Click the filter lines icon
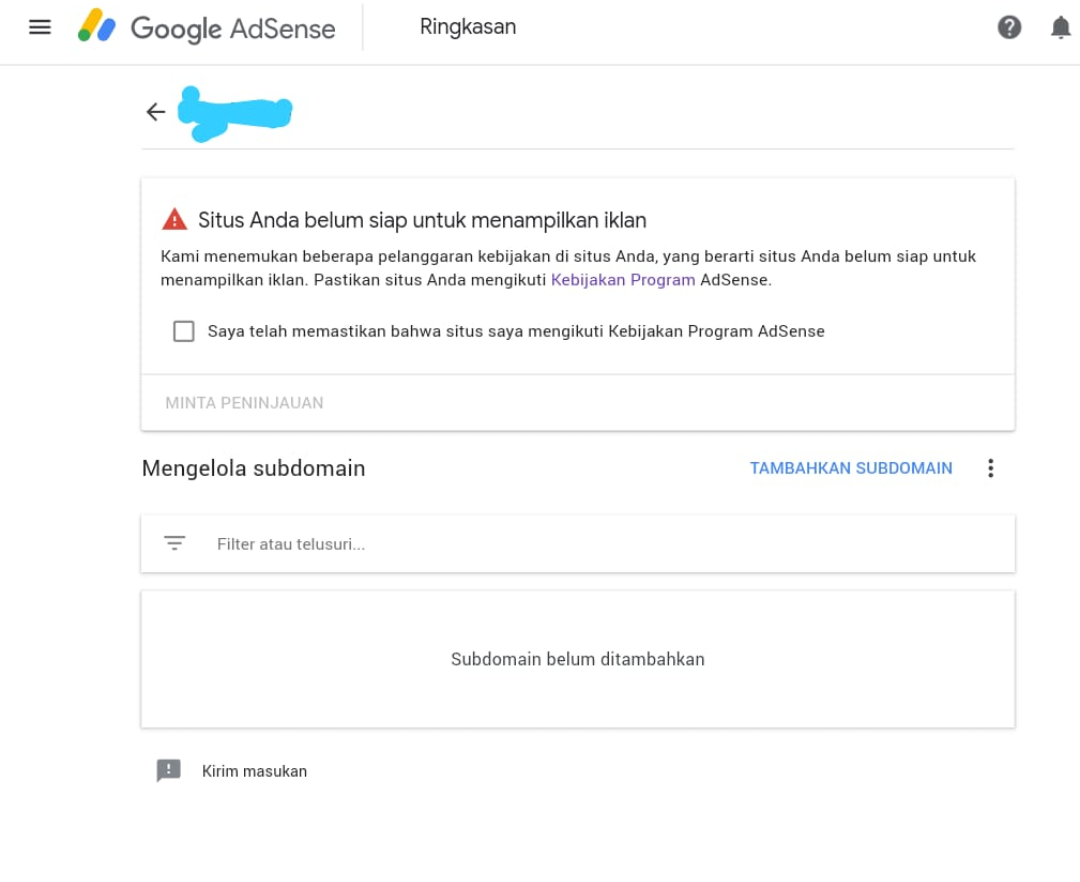This screenshot has width=1080, height=882. [x=174, y=543]
